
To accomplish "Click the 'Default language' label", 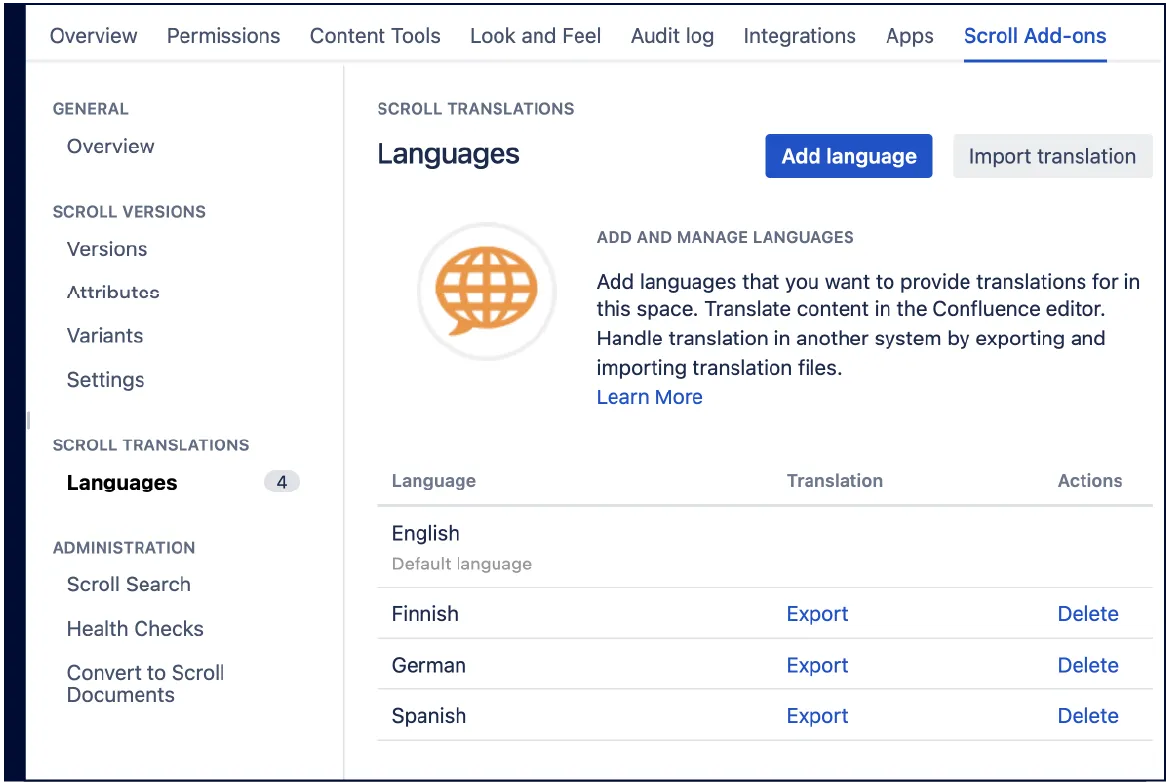I will point(461,564).
